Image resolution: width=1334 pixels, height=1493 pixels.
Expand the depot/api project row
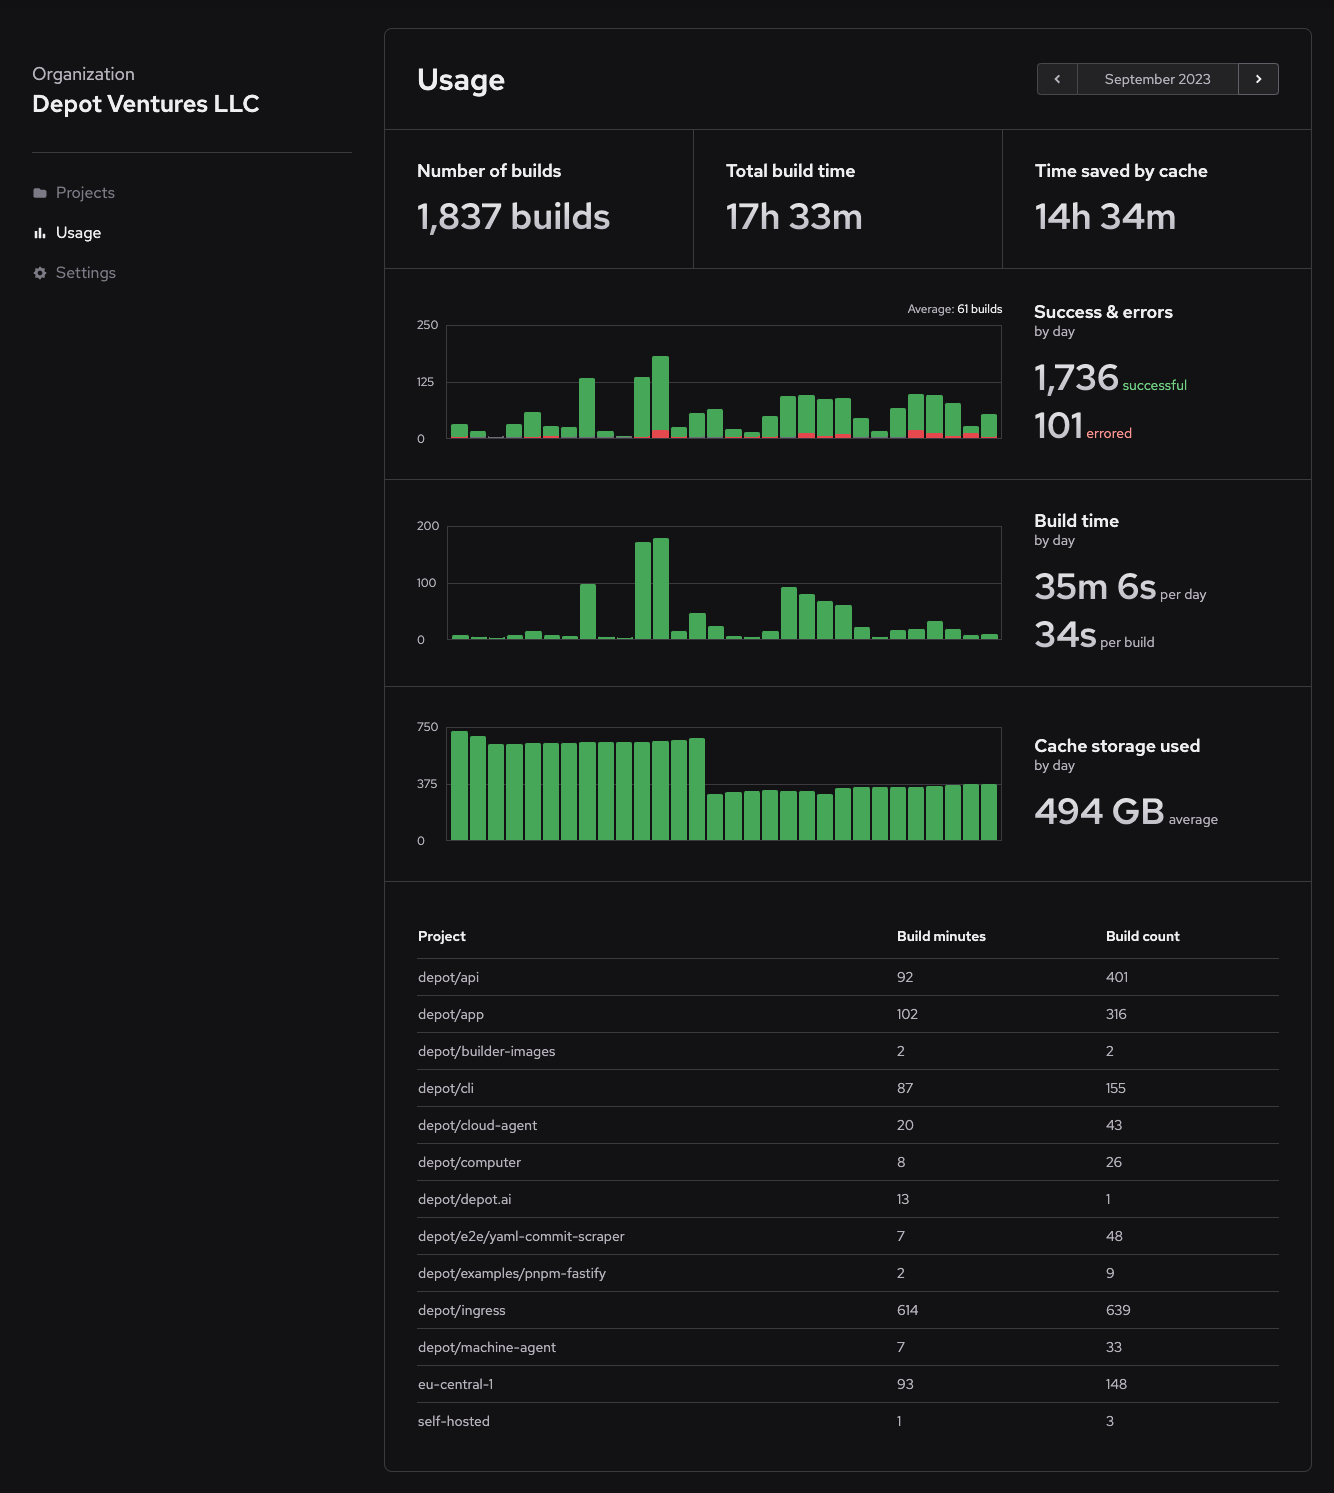pyautogui.click(x=447, y=977)
